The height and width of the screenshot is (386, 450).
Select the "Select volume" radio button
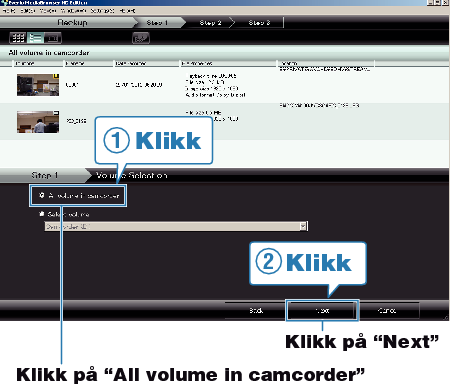42,214
